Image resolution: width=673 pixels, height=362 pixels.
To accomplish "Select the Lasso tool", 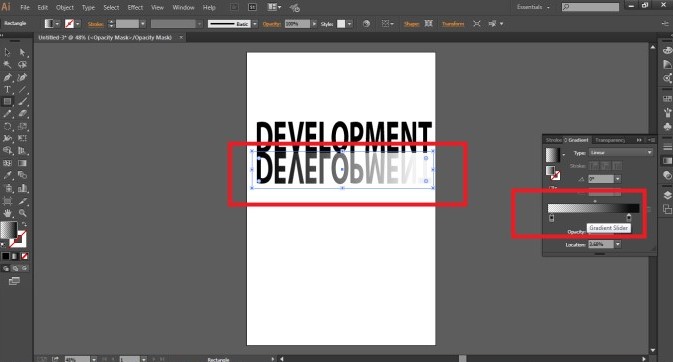I will click(x=22, y=65).
